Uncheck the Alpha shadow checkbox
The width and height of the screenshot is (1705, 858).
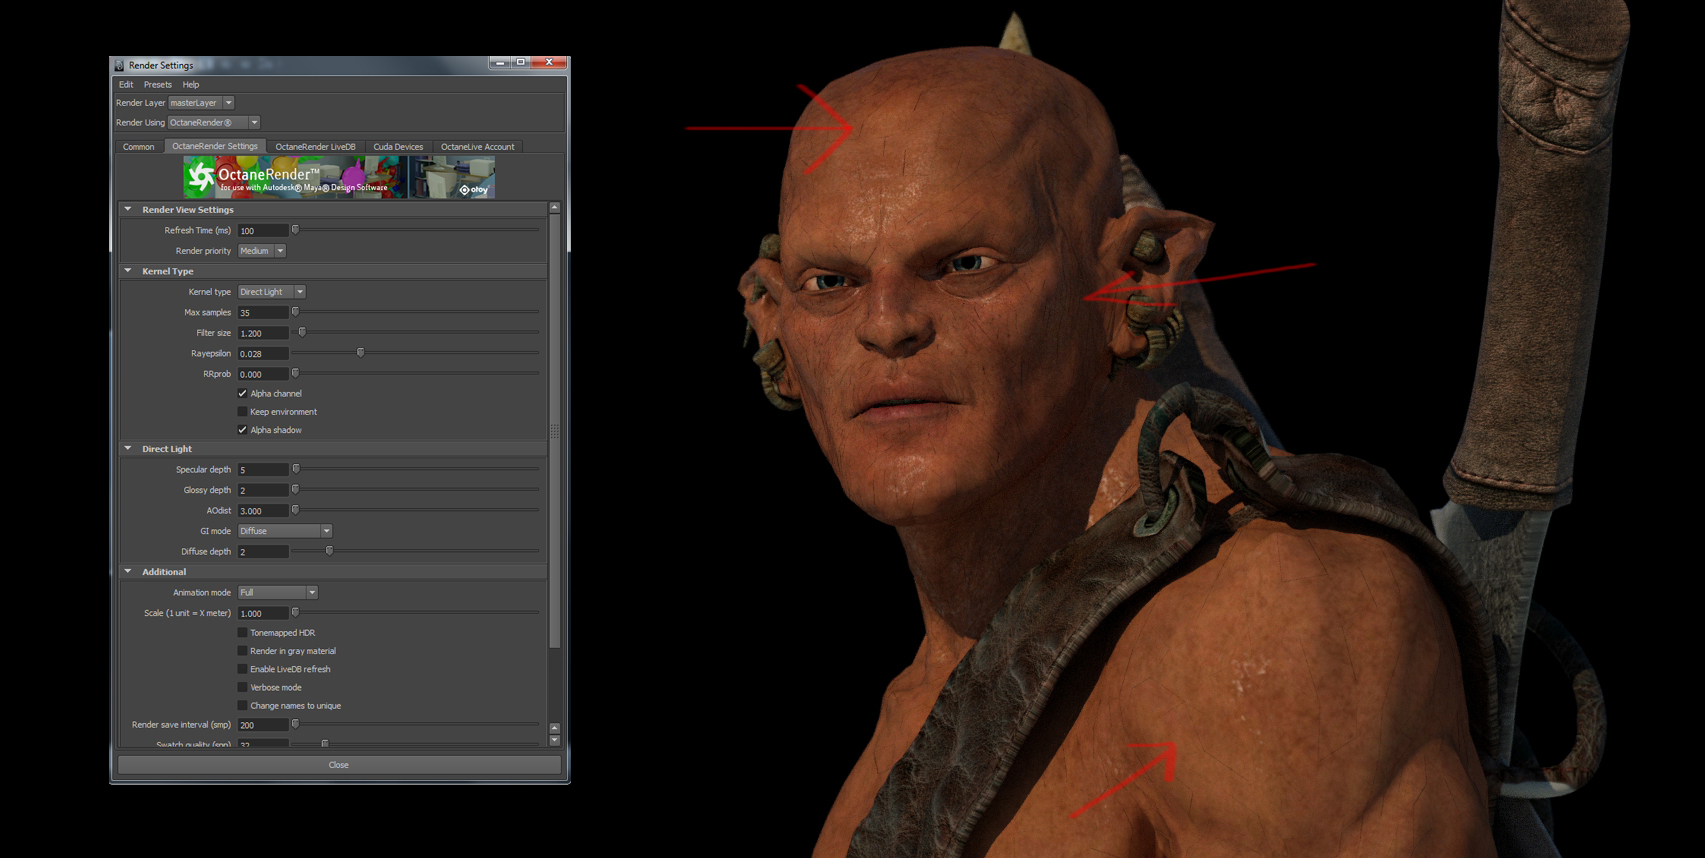242,430
